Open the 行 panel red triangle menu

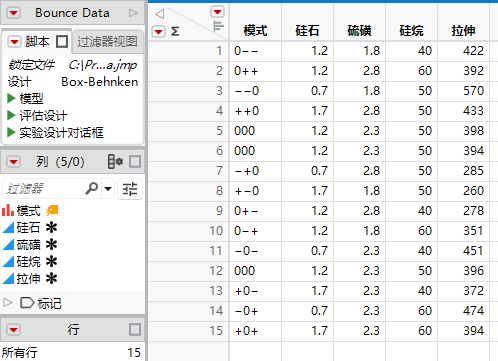[14, 330]
